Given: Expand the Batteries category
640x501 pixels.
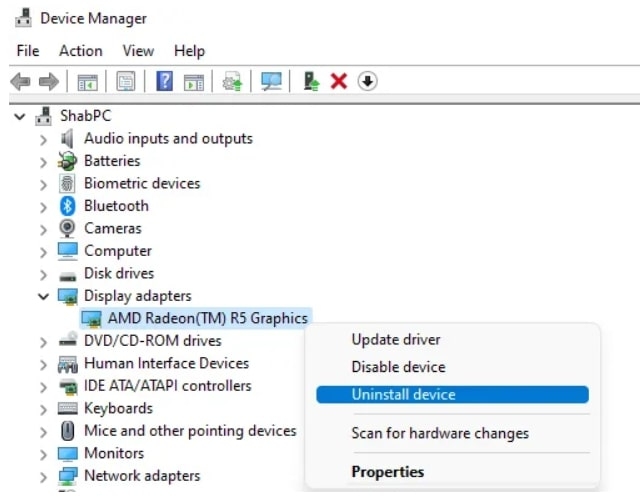Looking at the screenshot, I should tap(43, 163).
